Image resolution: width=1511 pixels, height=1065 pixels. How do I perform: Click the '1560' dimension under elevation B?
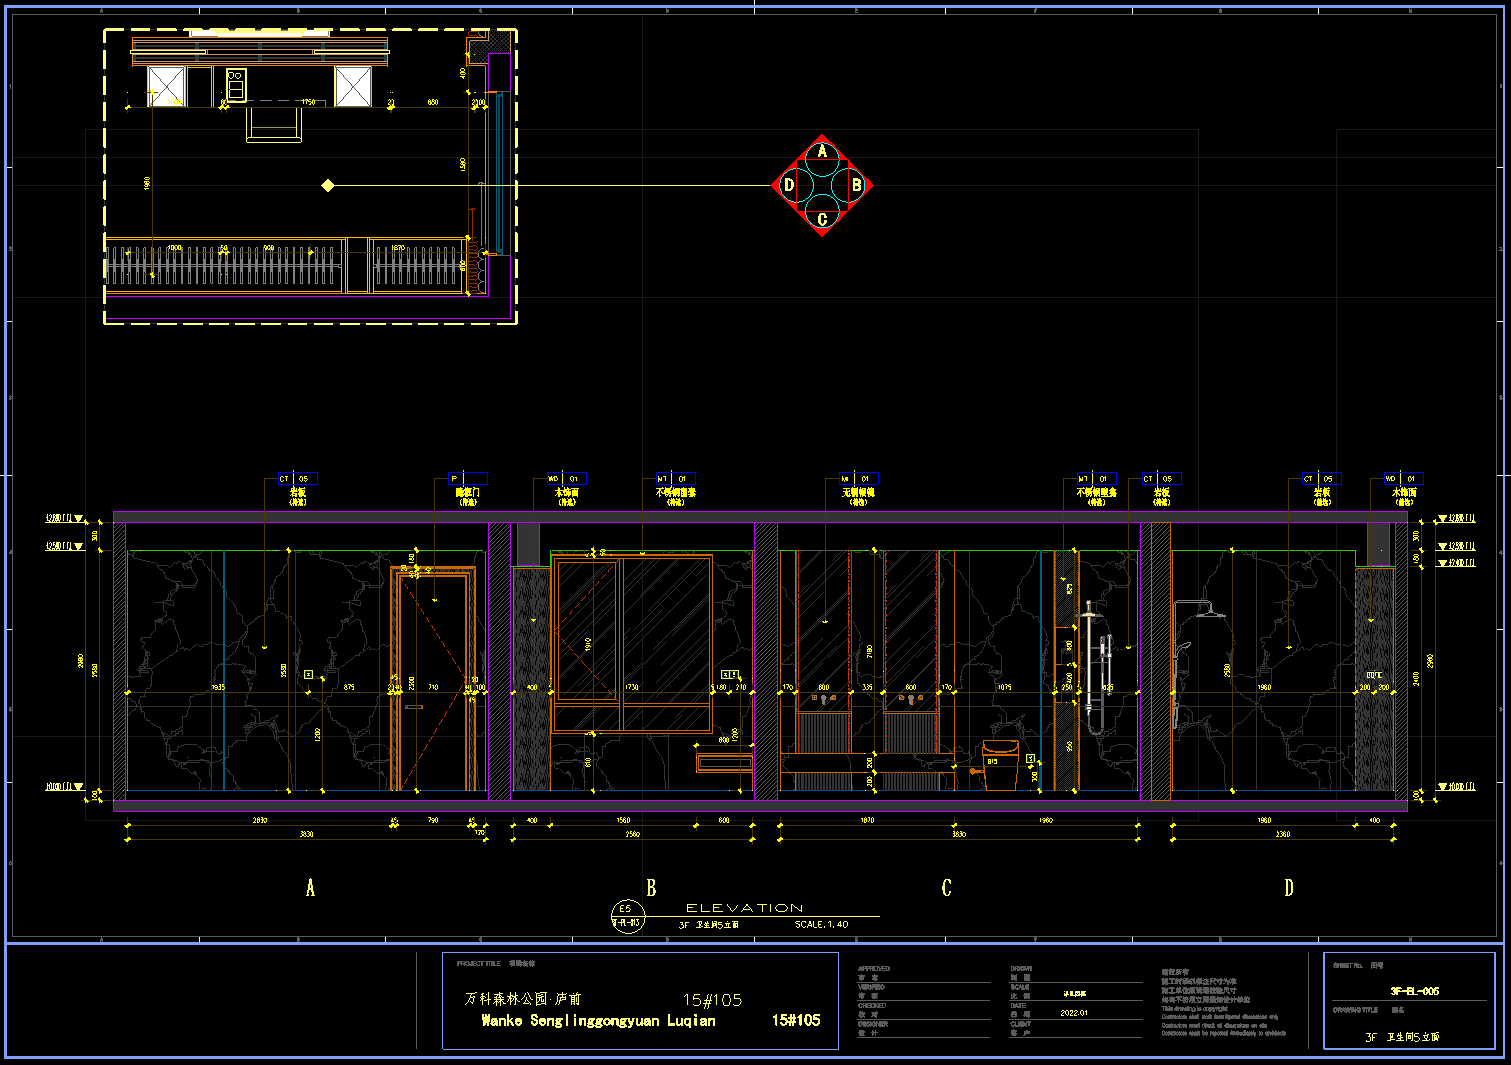623,820
